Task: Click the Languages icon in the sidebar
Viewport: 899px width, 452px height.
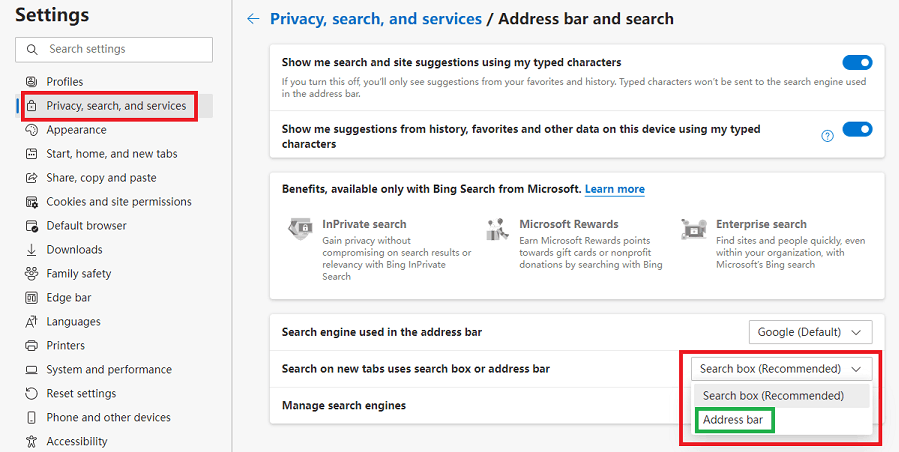Action: [31, 322]
